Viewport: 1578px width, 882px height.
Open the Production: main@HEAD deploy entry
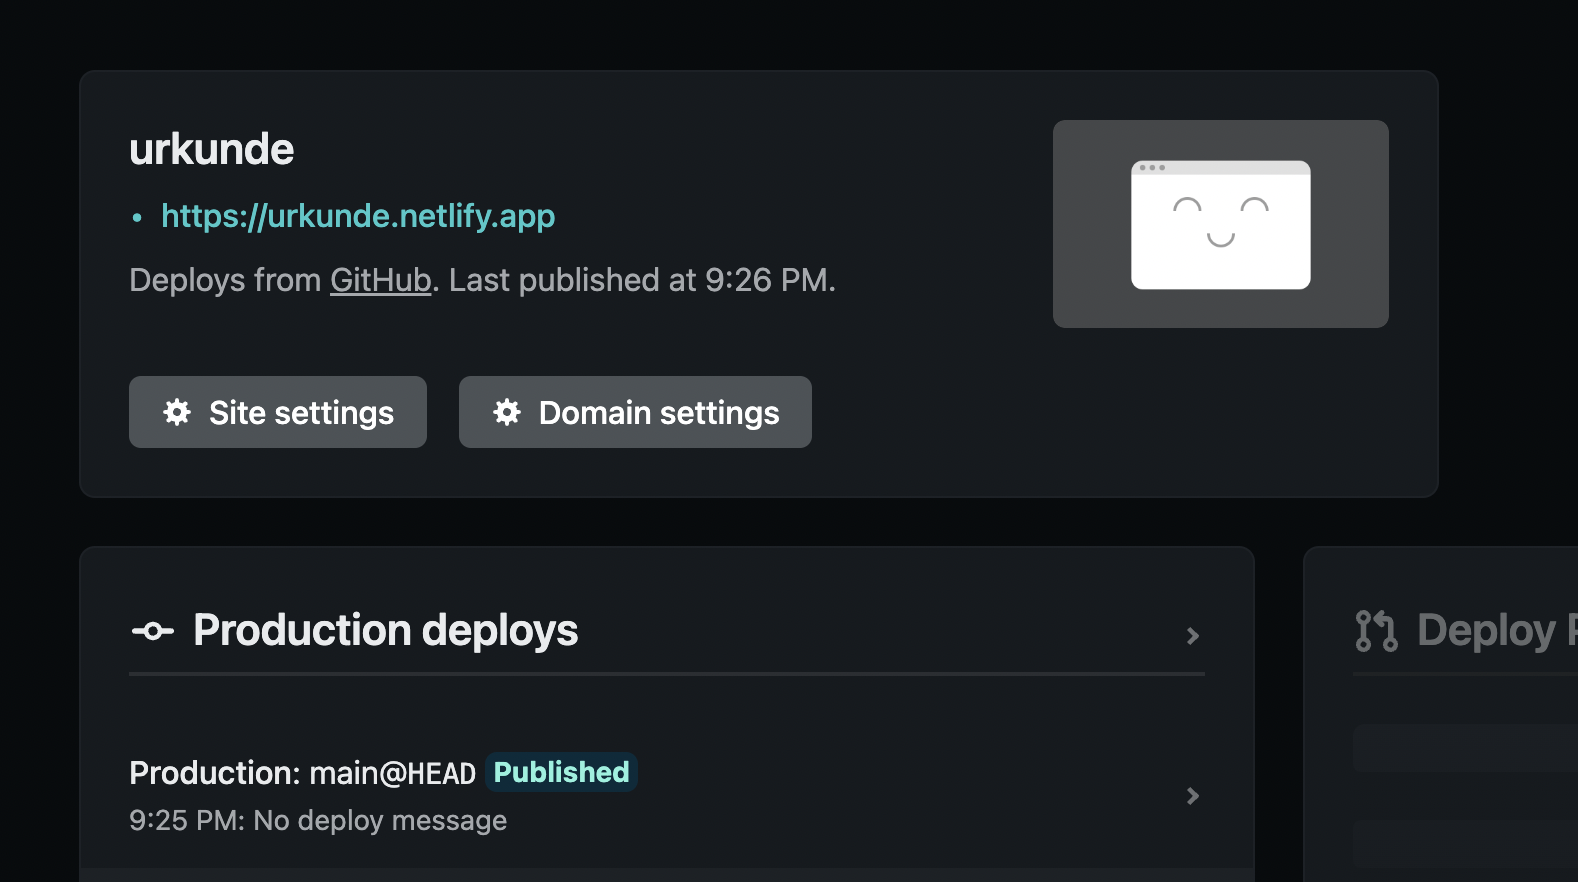coord(667,796)
